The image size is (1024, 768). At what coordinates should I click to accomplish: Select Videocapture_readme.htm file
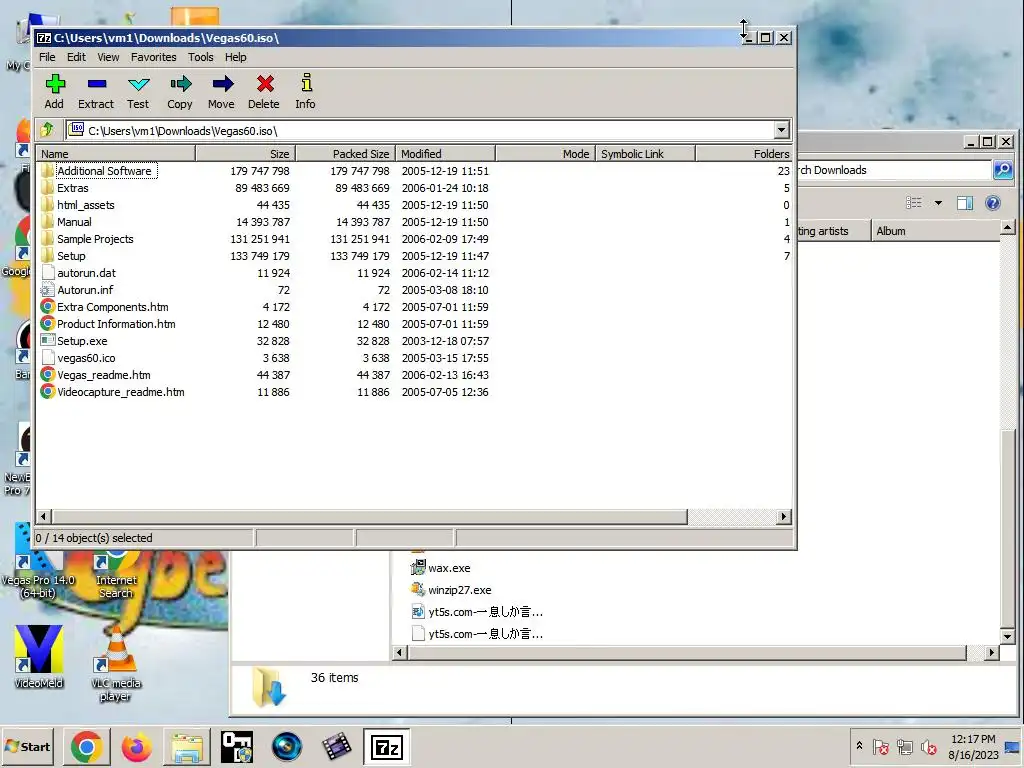pos(120,392)
